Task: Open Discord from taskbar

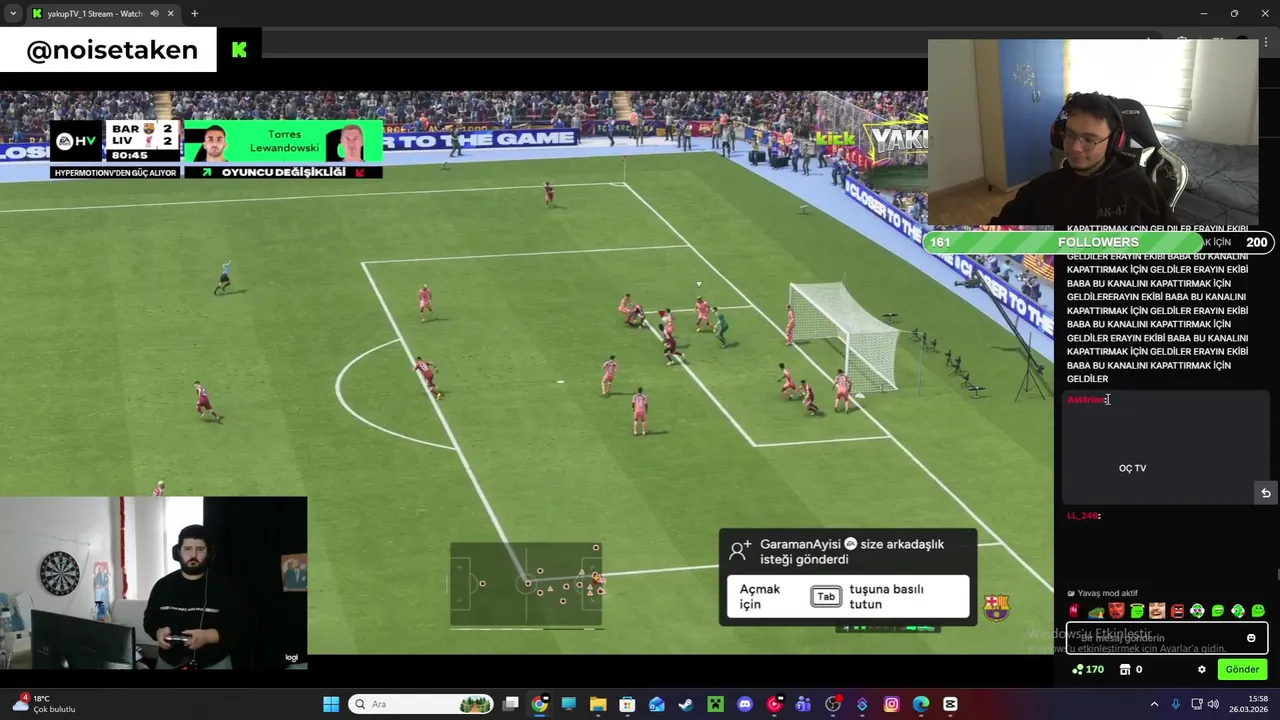Action: [745, 704]
